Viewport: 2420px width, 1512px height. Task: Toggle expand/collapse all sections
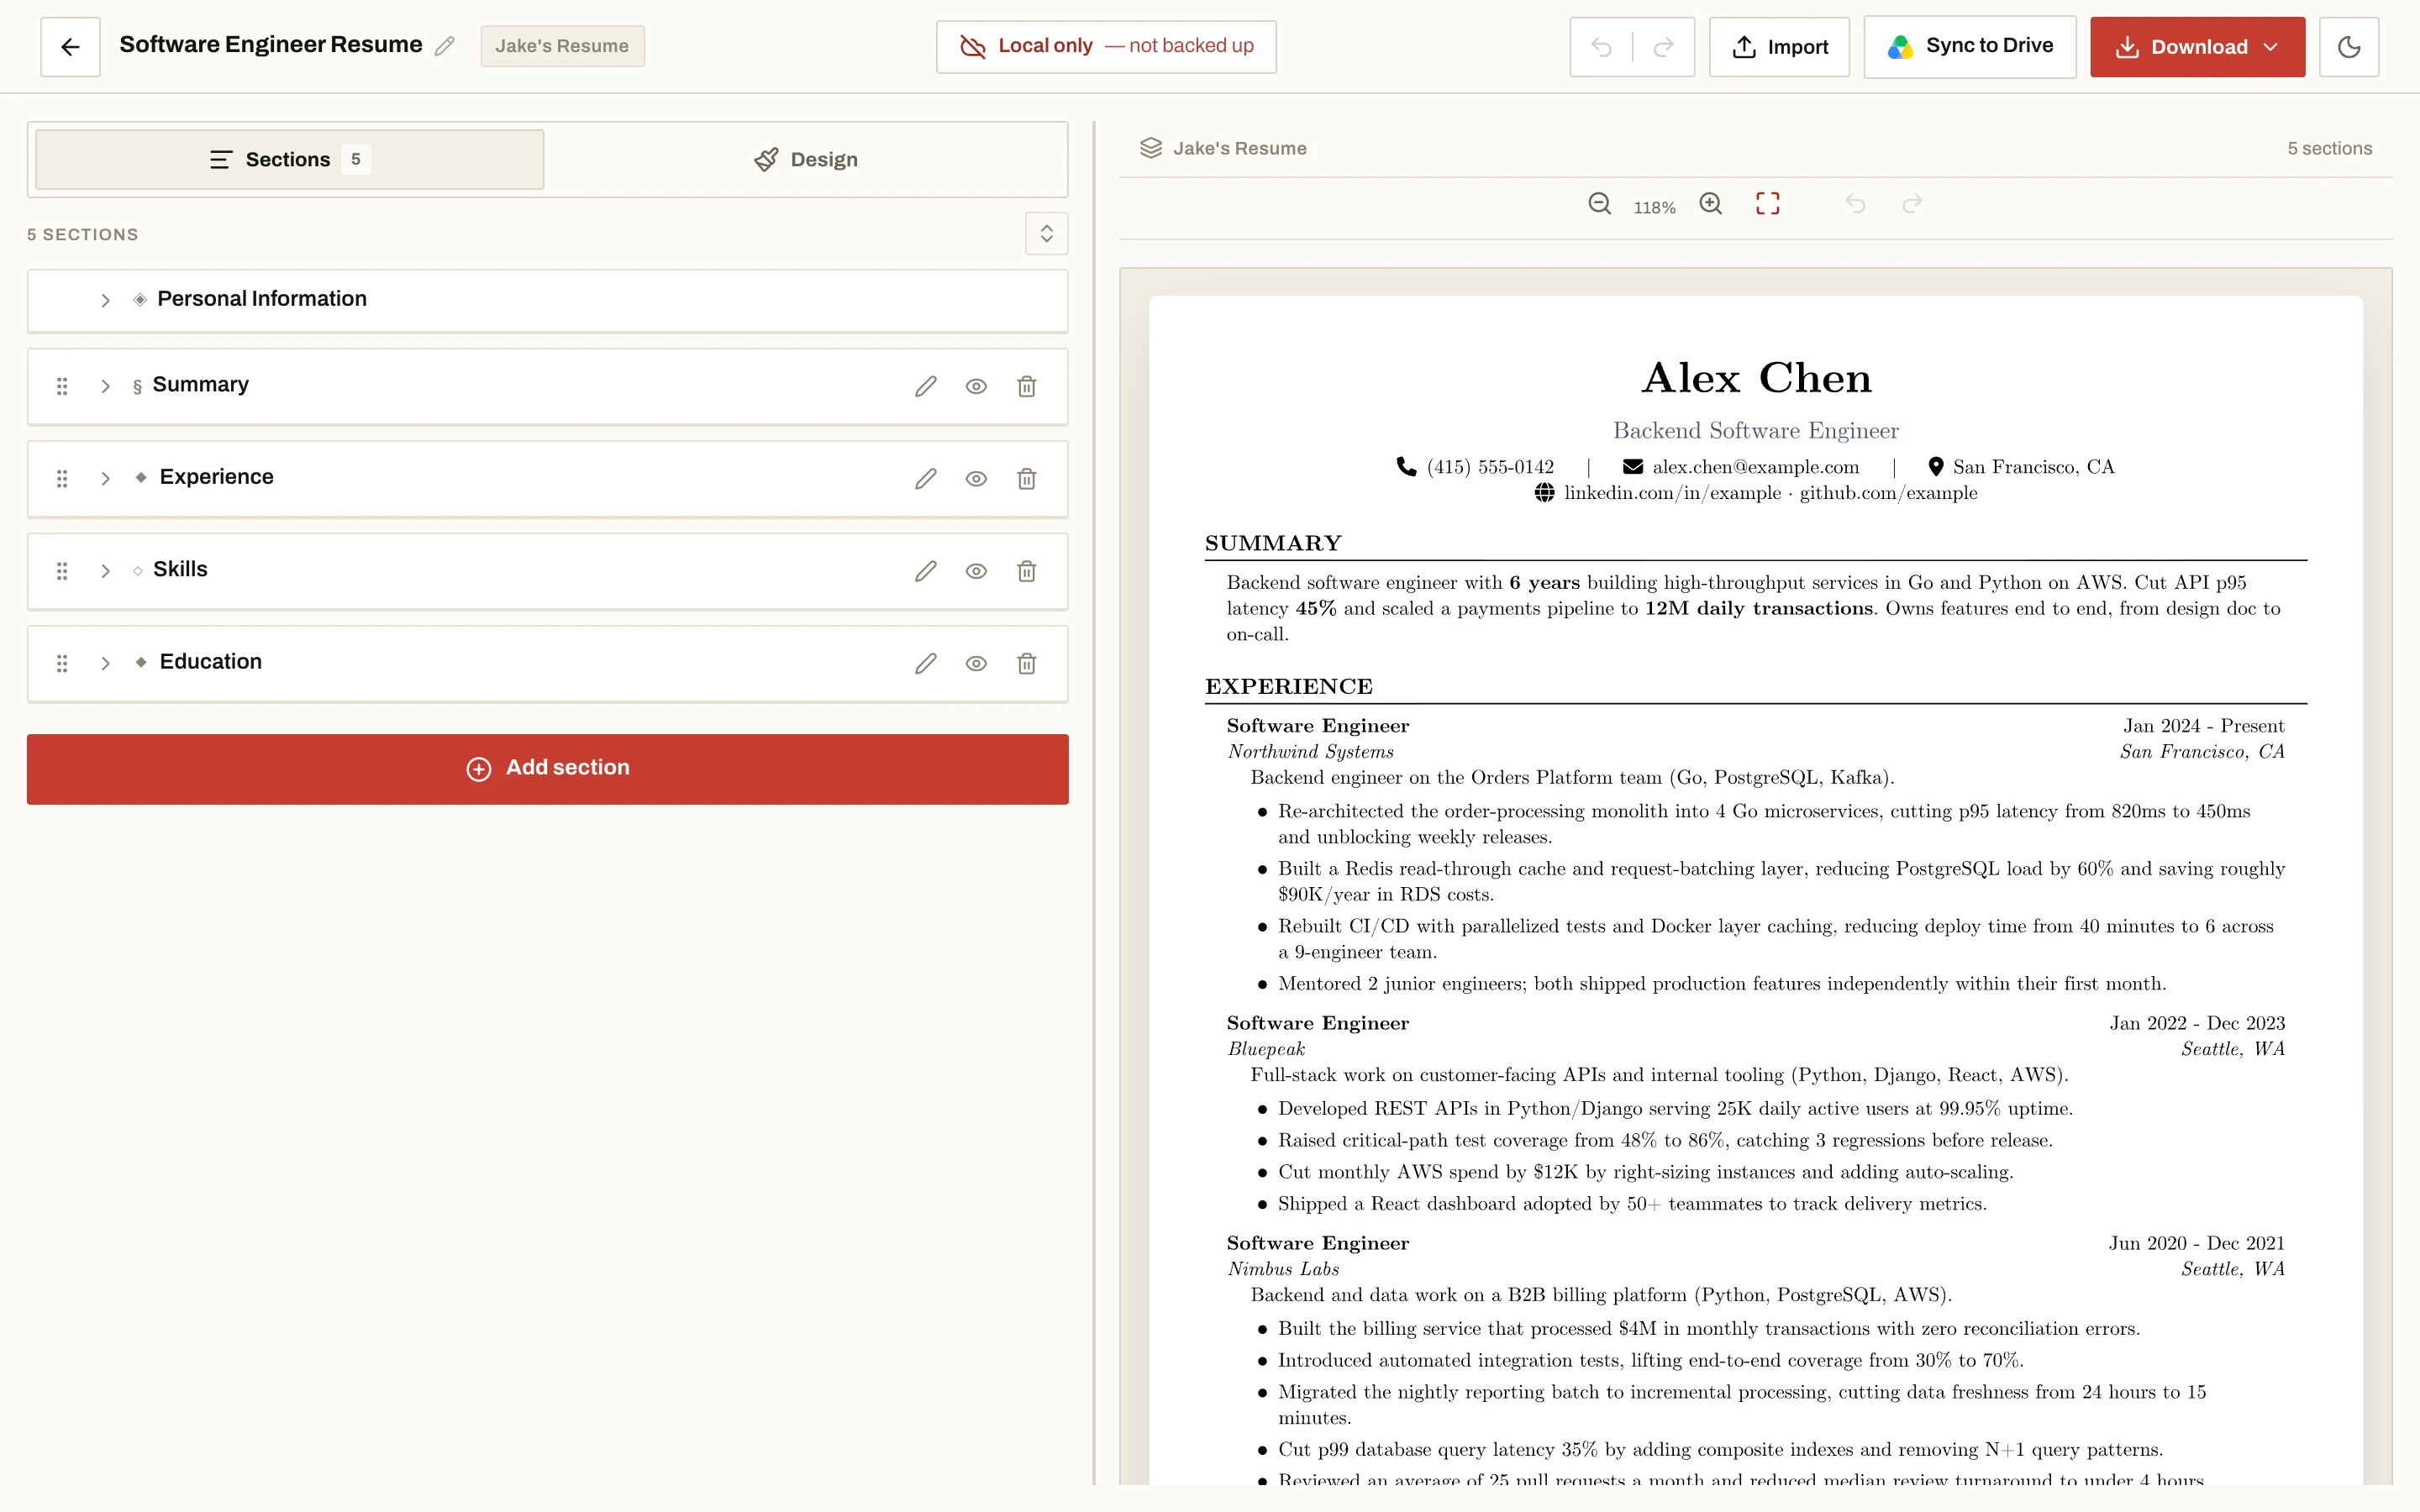tap(1046, 234)
